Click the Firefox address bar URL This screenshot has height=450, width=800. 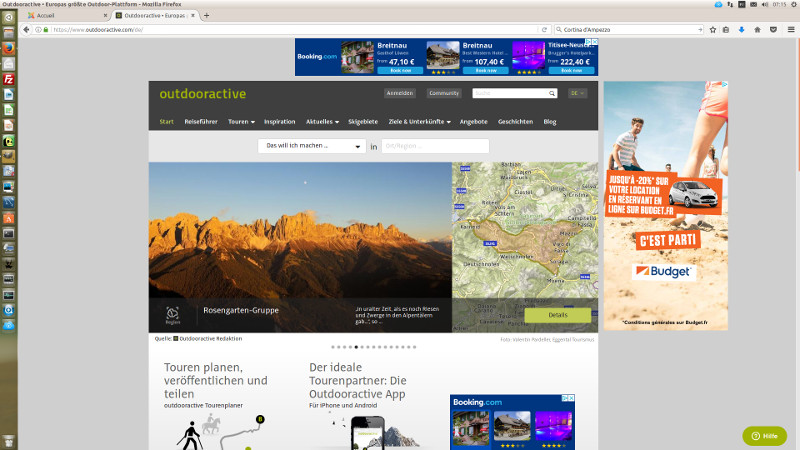97,30
